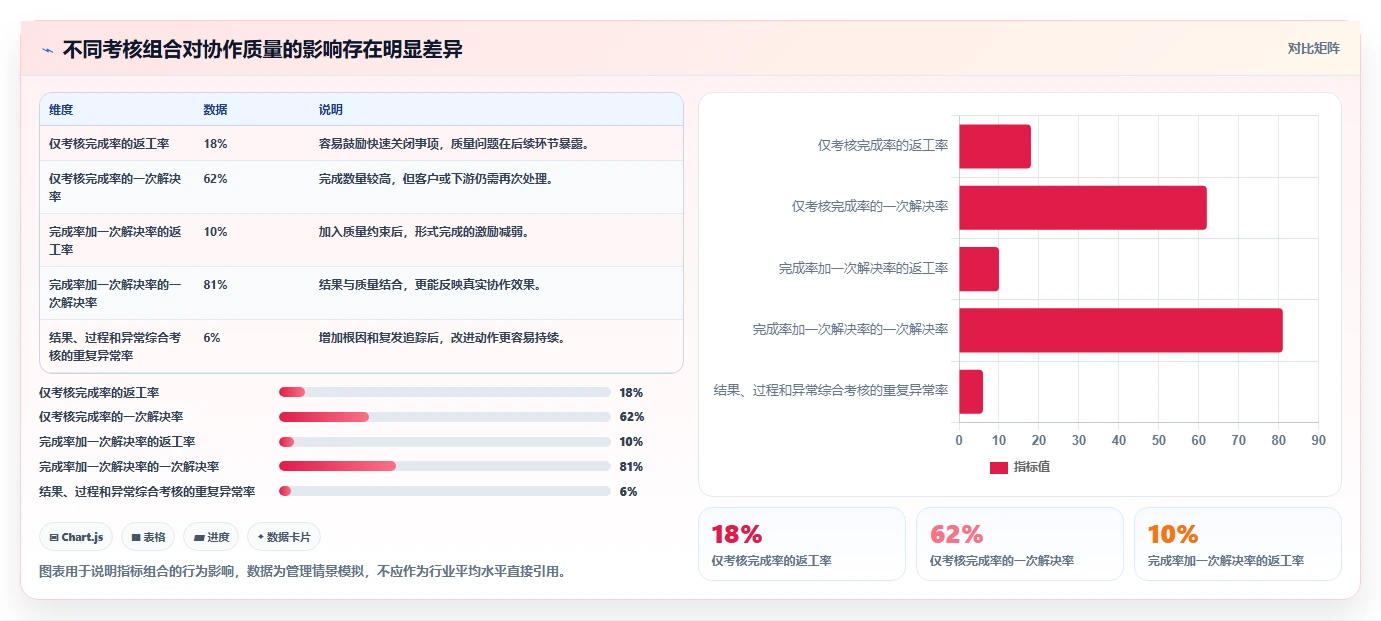The width and height of the screenshot is (1381, 621).
Task: Click the chart bar for 重复异常率
Action: click(x=971, y=391)
